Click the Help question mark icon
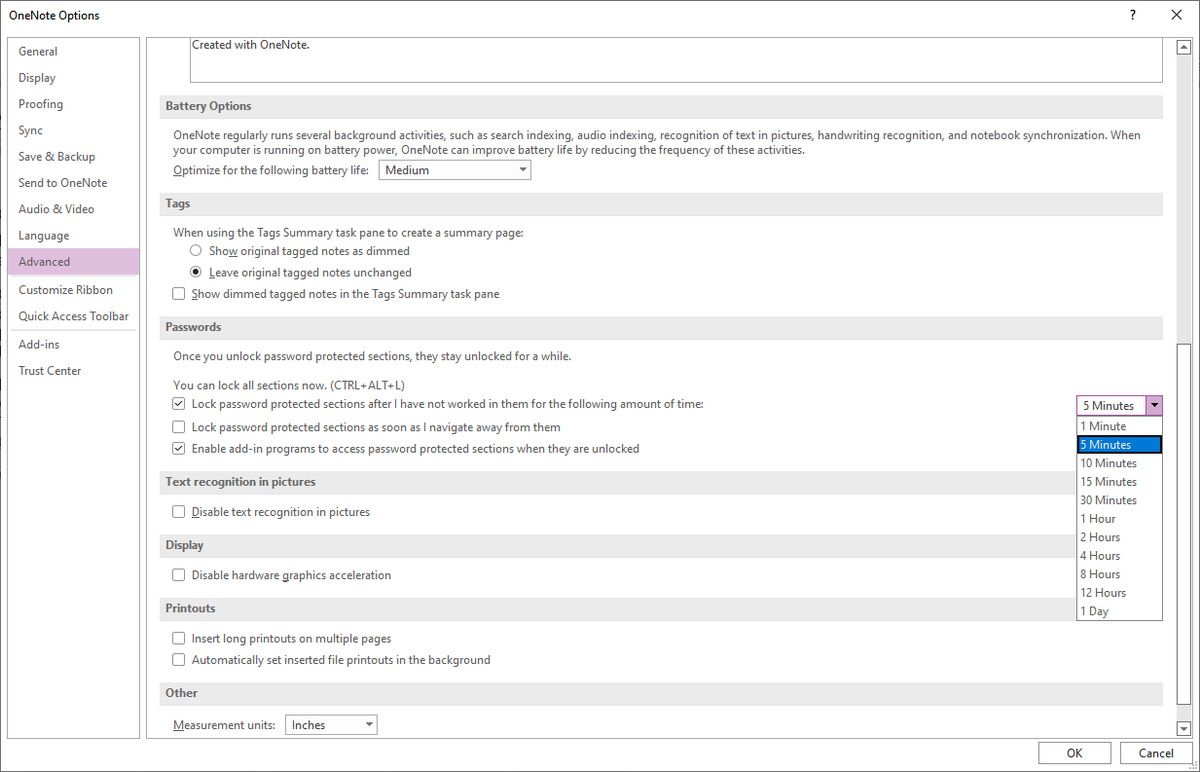Viewport: 1200px width, 772px height. 1133,15
